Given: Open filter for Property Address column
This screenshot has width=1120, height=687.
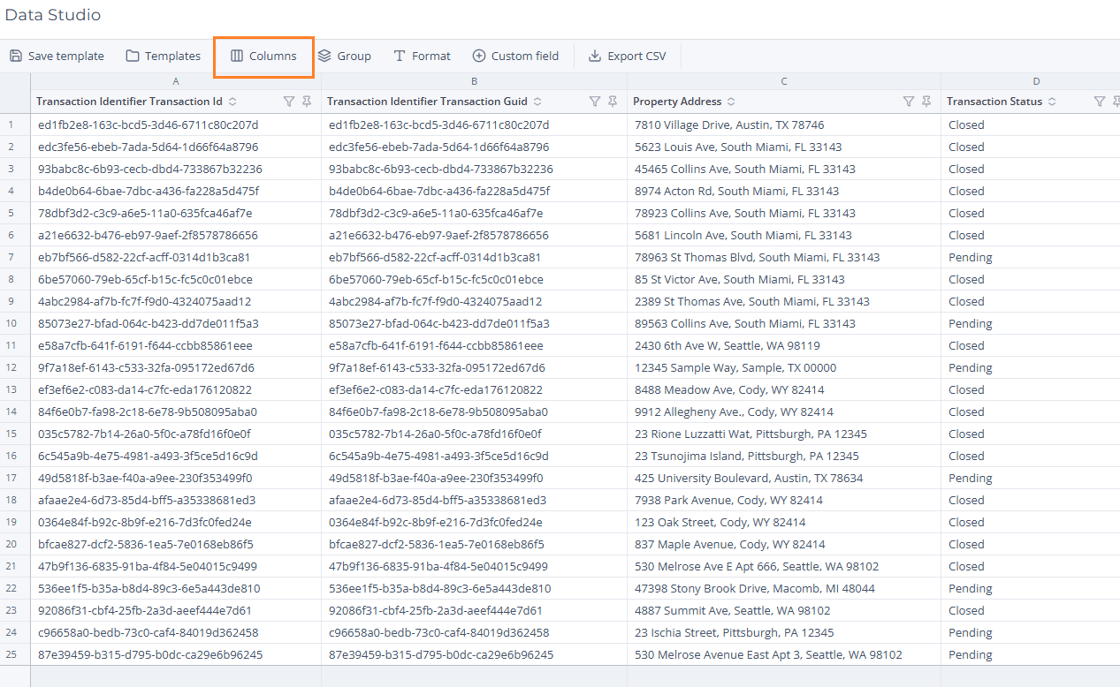Looking at the screenshot, I should 908,101.
